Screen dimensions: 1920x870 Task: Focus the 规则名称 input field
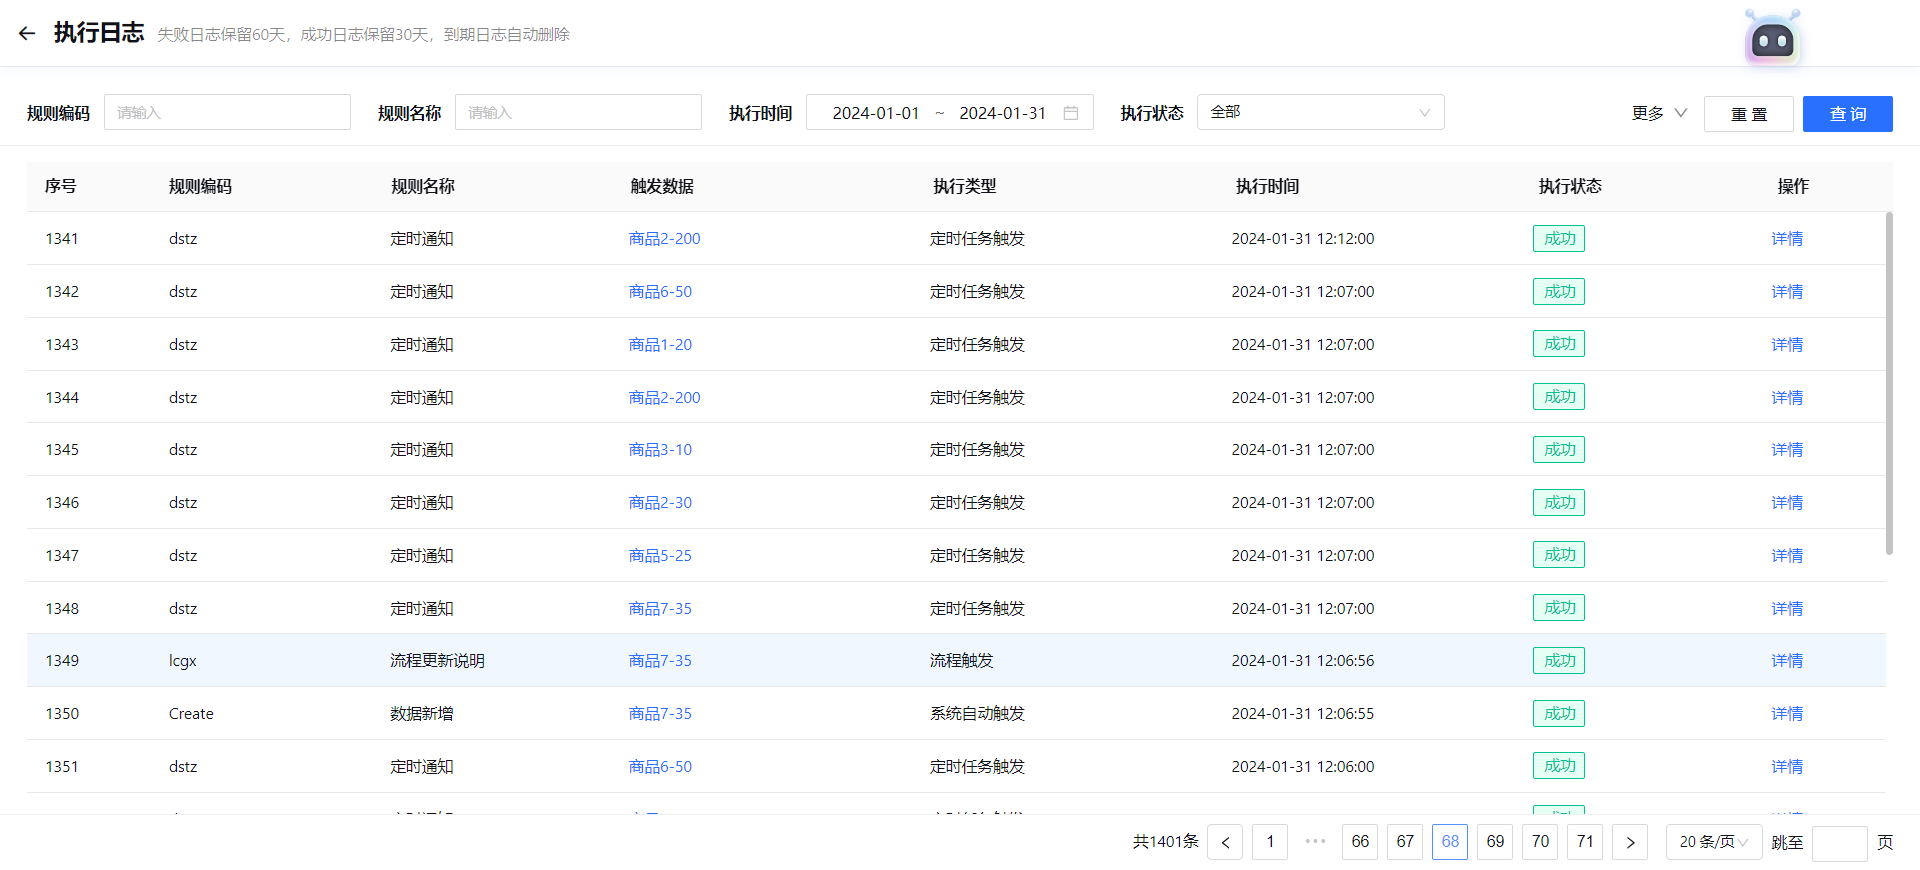(x=578, y=112)
